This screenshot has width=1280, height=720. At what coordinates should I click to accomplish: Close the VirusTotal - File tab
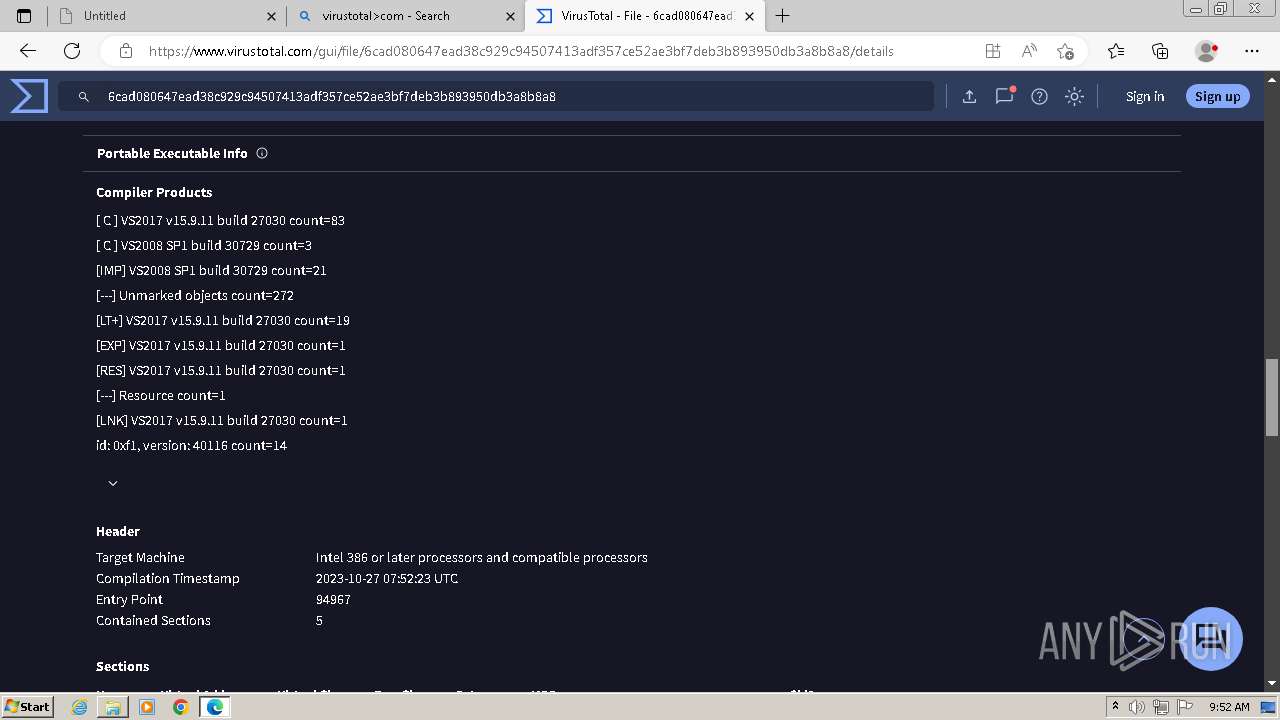click(750, 16)
